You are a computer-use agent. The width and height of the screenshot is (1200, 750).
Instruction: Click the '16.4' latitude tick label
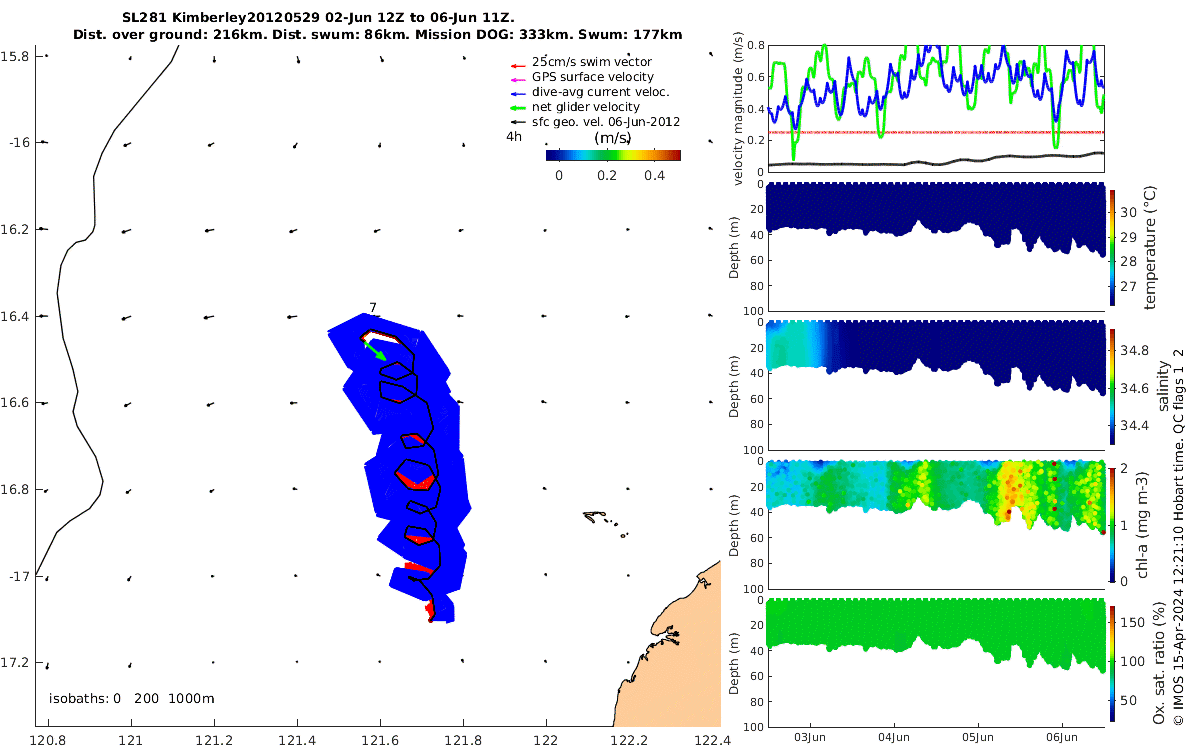(15, 316)
